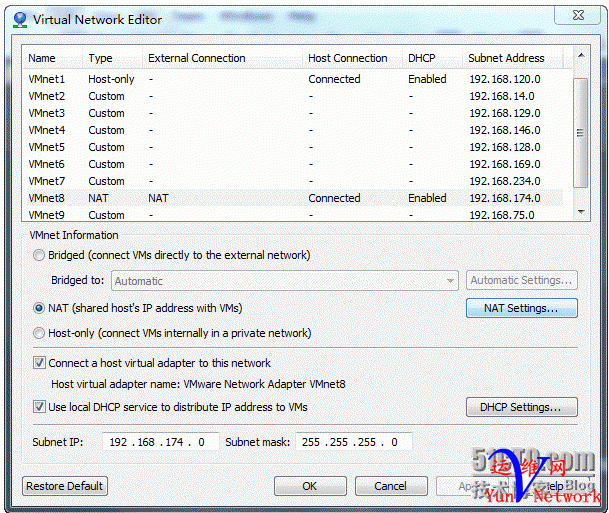Click the list scrollbar up arrow
Viewport: 609px width, 513px height.
(x=581, y=56)
